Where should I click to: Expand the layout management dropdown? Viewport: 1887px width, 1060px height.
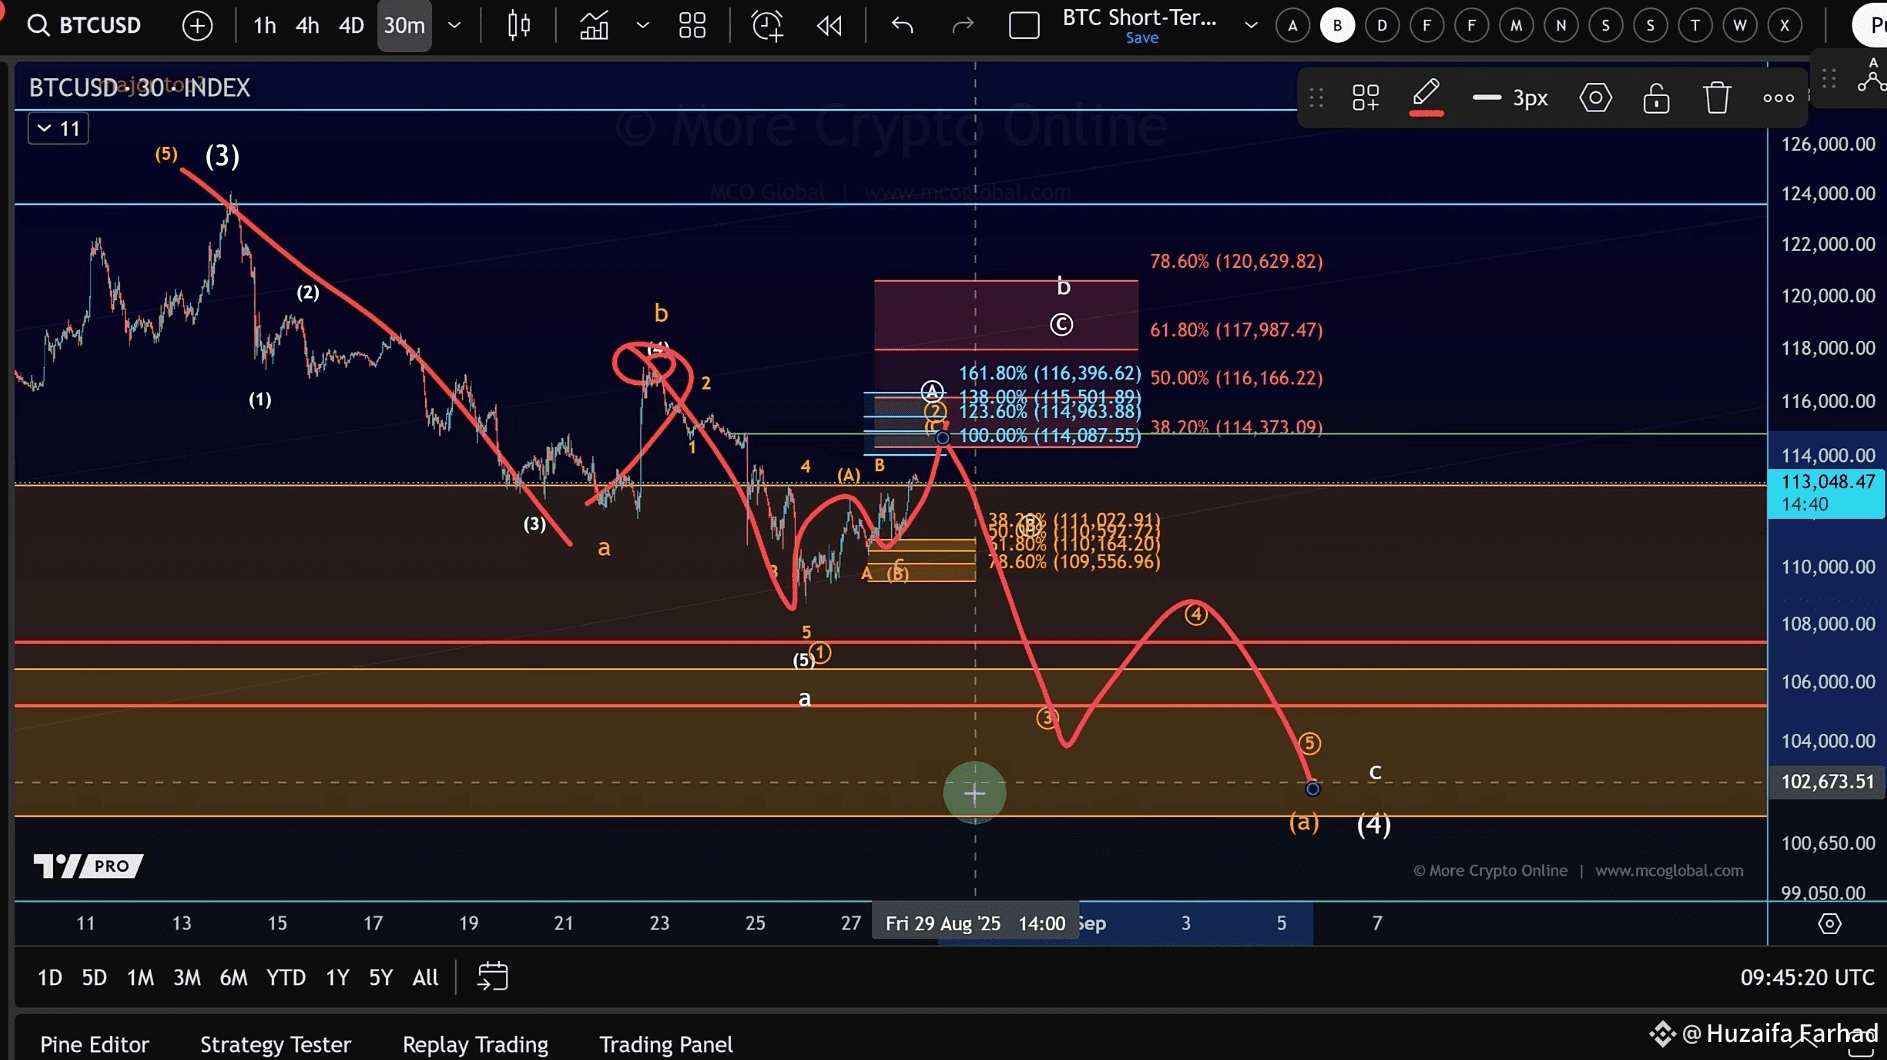(x=1251, y=25)
